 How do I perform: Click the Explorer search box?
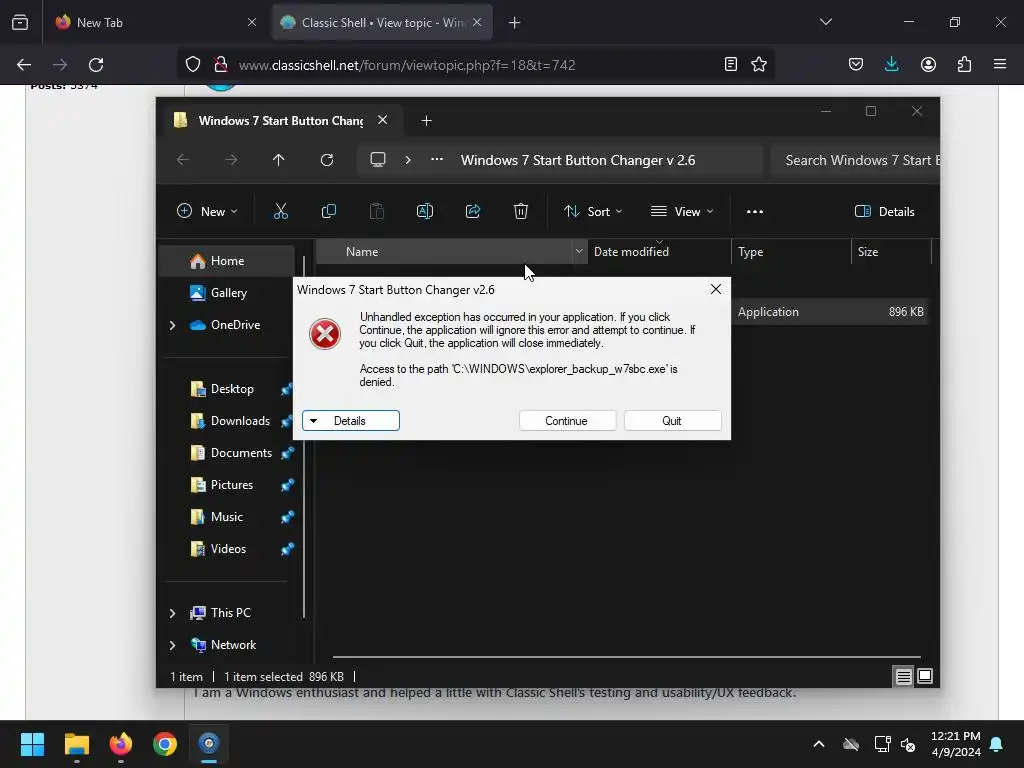tap(855, 160)
